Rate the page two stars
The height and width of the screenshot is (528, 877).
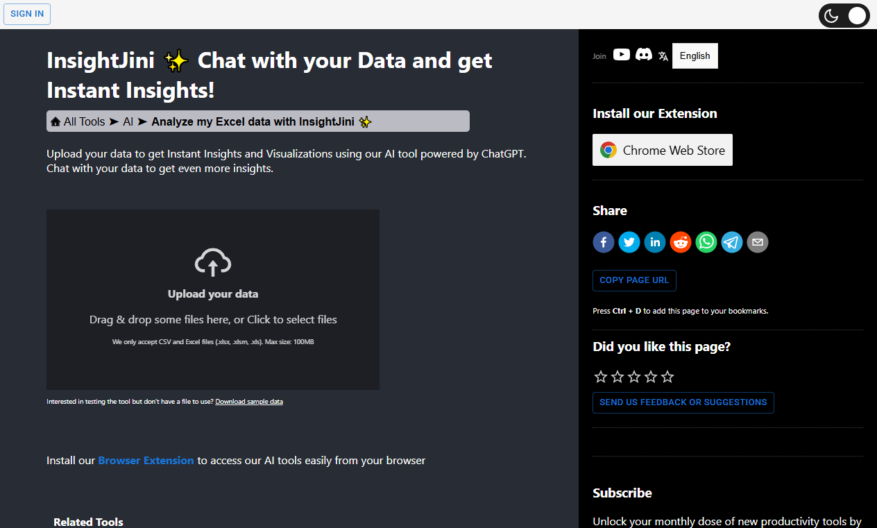tap(617, 377)
